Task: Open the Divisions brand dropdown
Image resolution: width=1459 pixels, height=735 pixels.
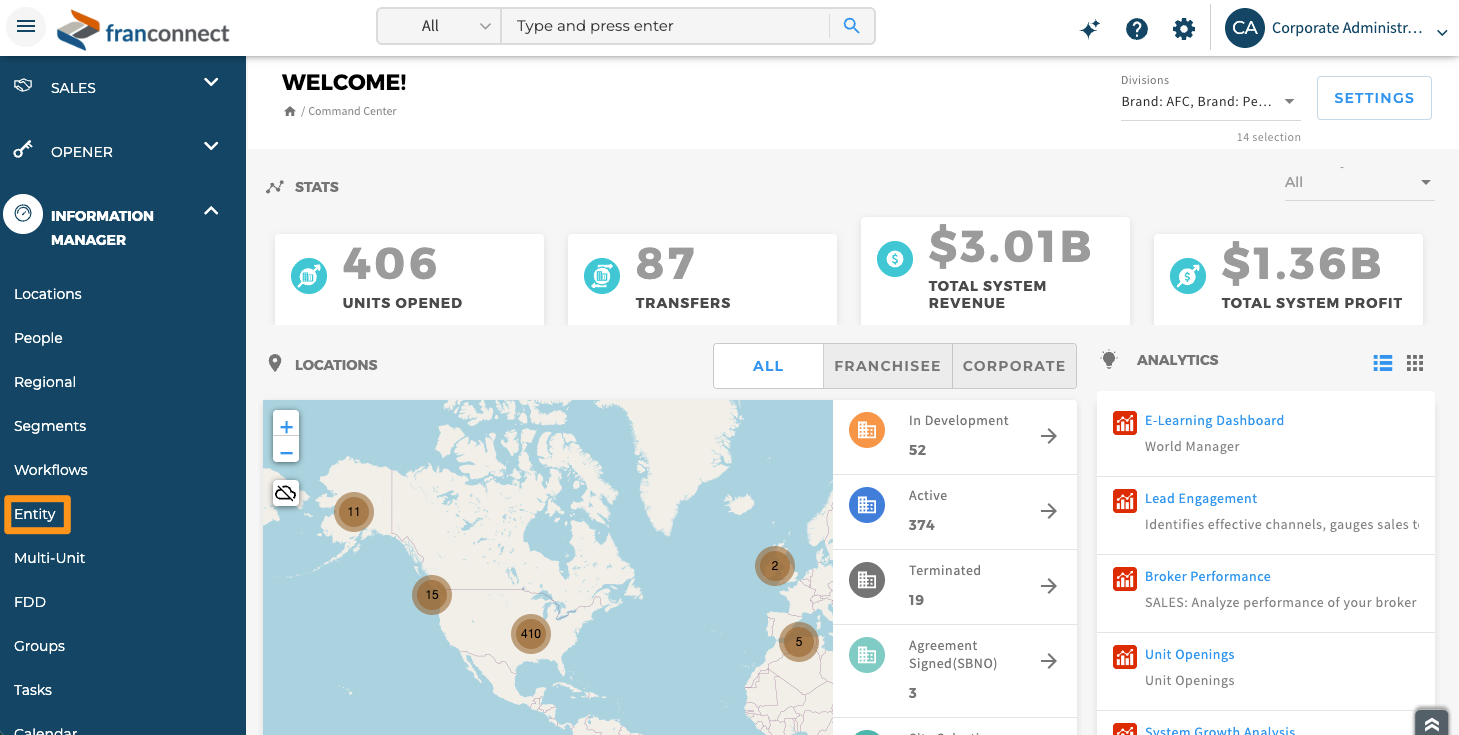Action: (x=1289, y=102)
